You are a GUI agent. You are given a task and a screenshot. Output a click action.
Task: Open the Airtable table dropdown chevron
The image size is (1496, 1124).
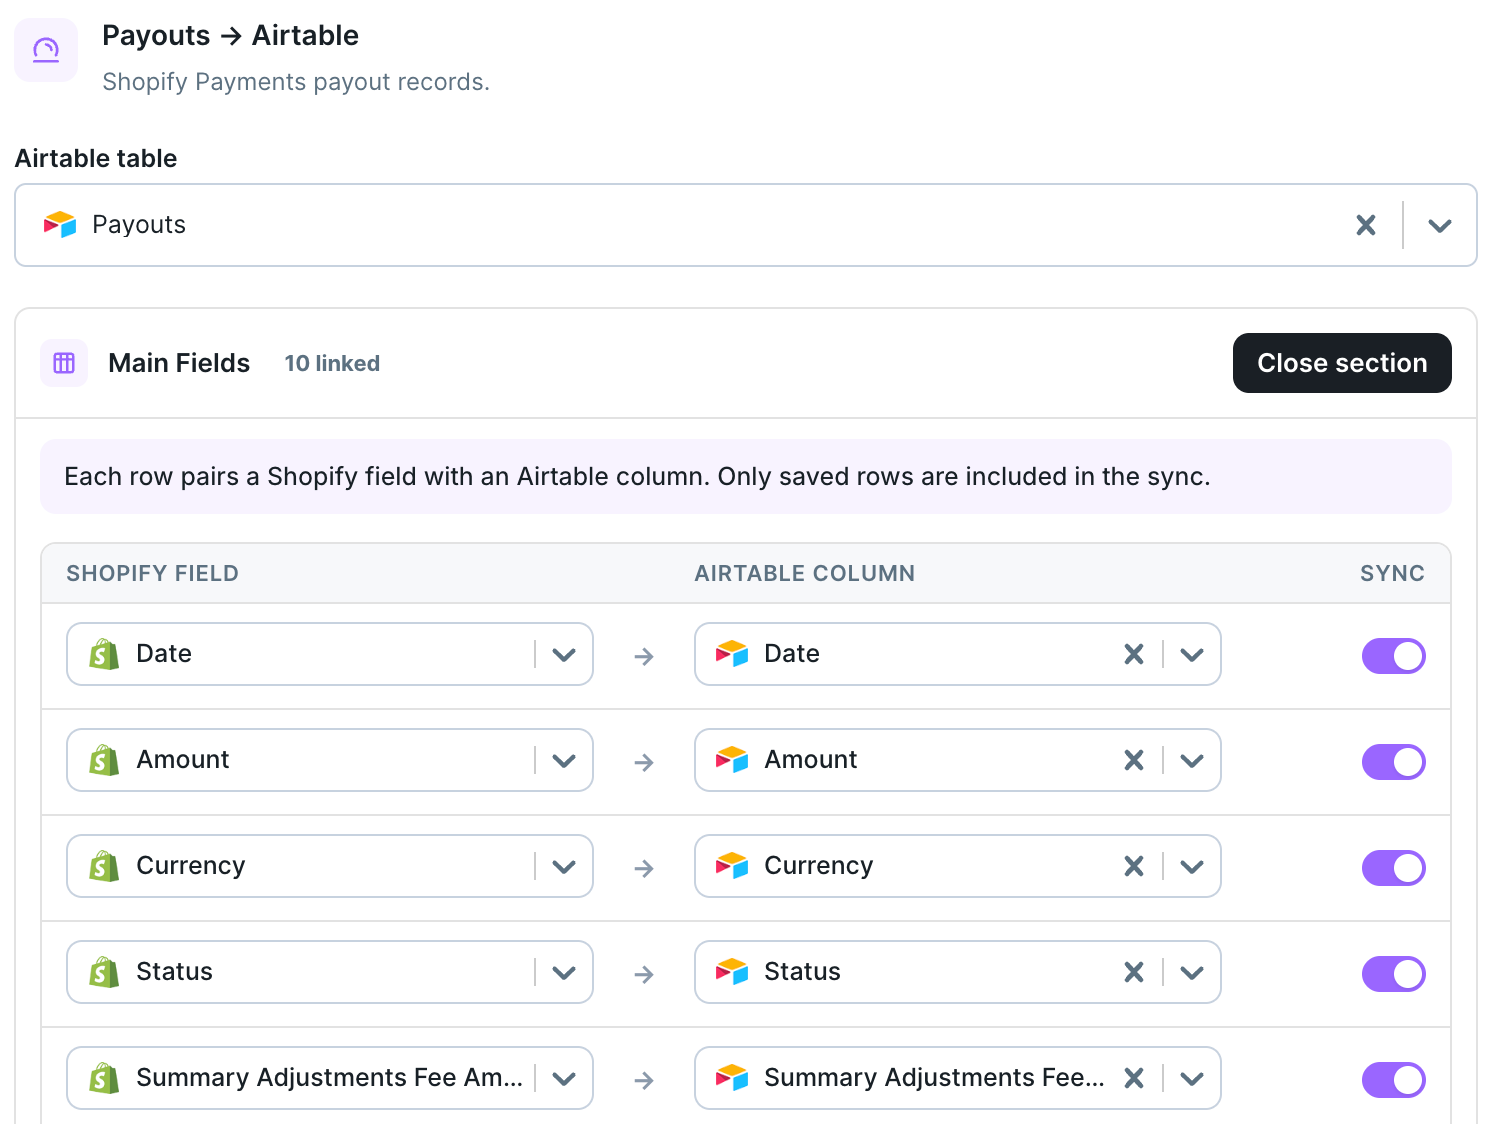pyautogui.click(x=1440, y=225)
